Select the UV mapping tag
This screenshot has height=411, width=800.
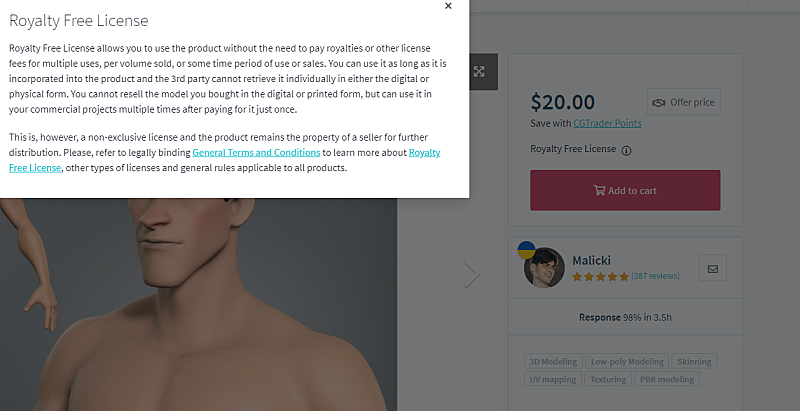click(x=553, y=379)
